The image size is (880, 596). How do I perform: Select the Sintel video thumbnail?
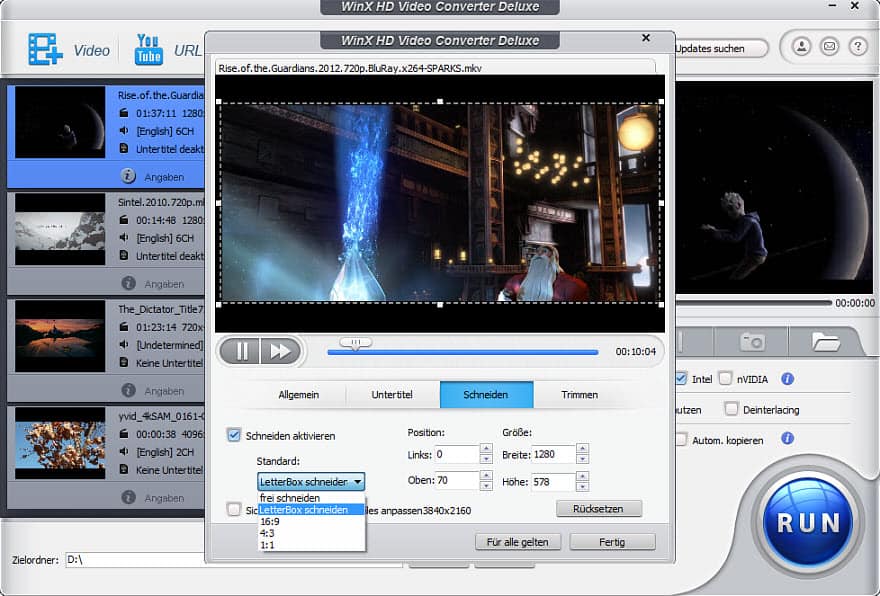point(60,229)
